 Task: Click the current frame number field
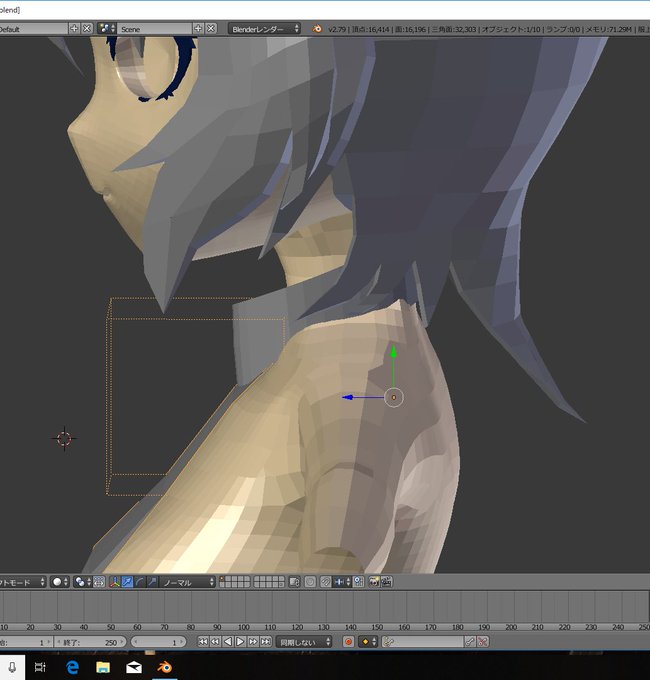158,642
